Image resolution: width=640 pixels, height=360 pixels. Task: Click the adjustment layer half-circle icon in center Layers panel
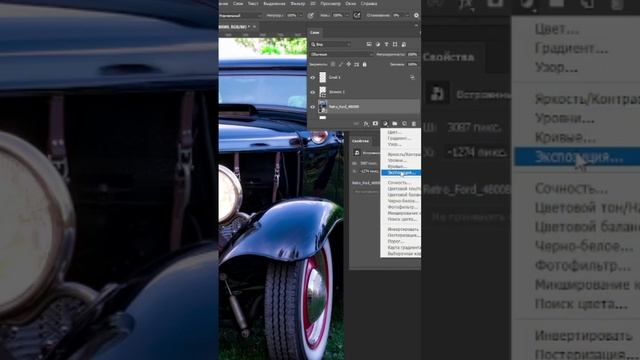pos(385,124)
